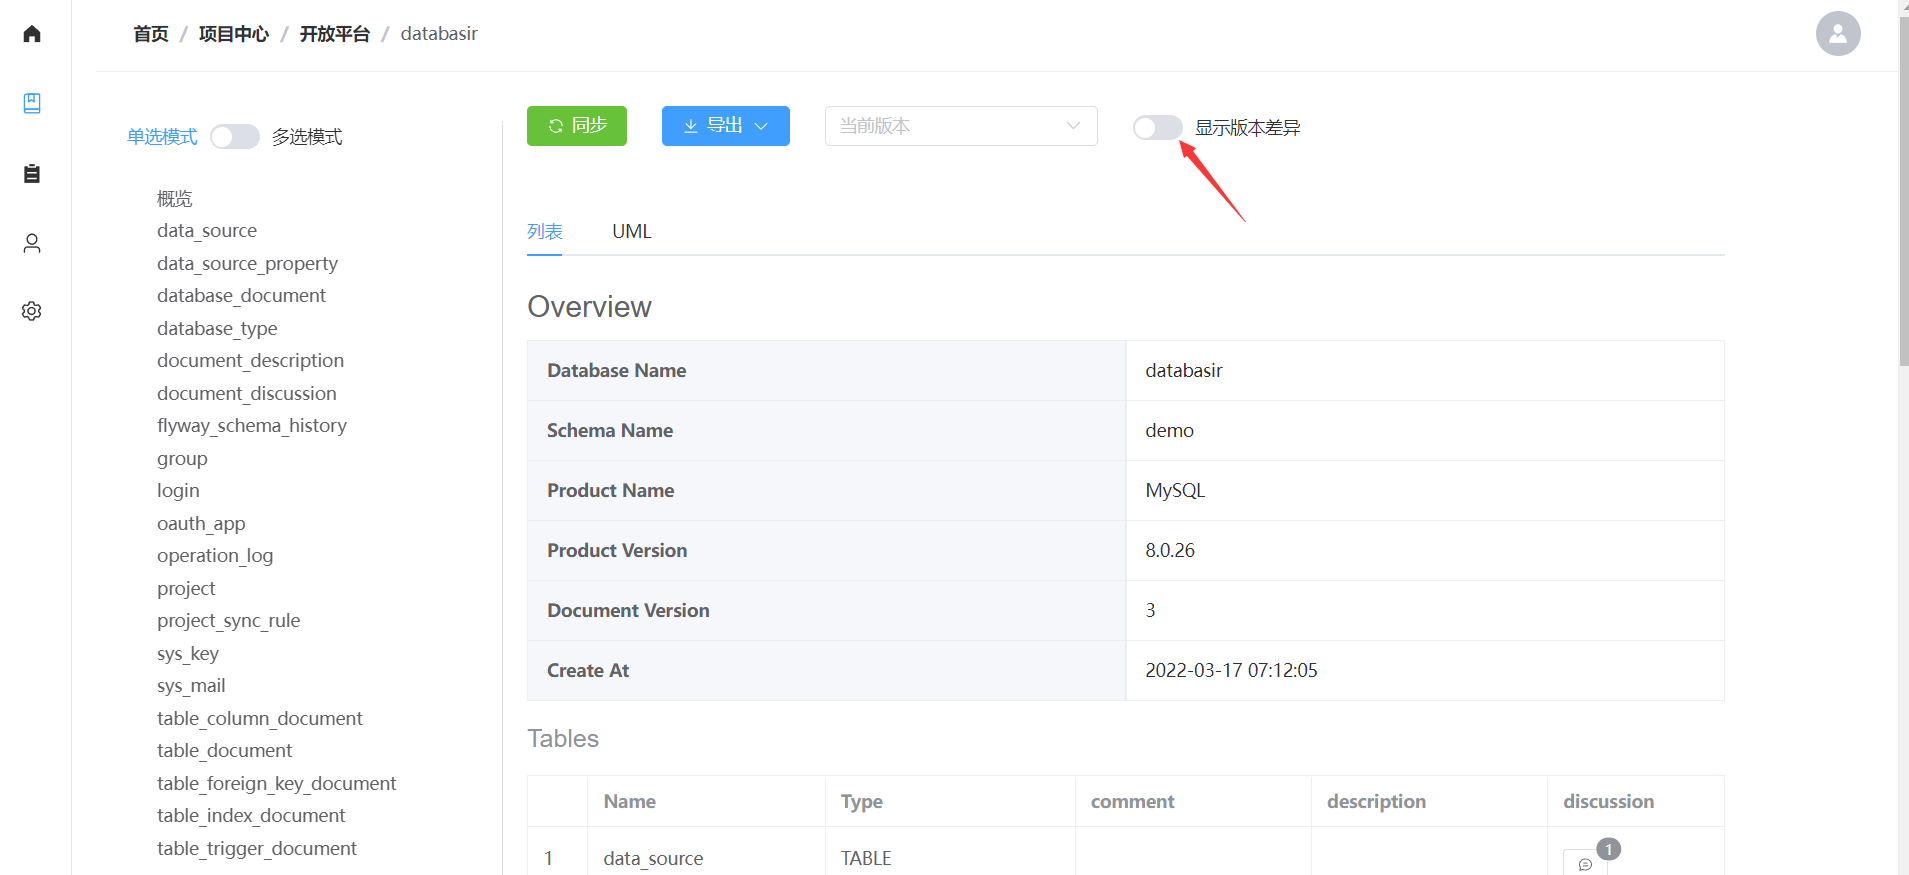Open the clipboard icon in sidebar

32,173
